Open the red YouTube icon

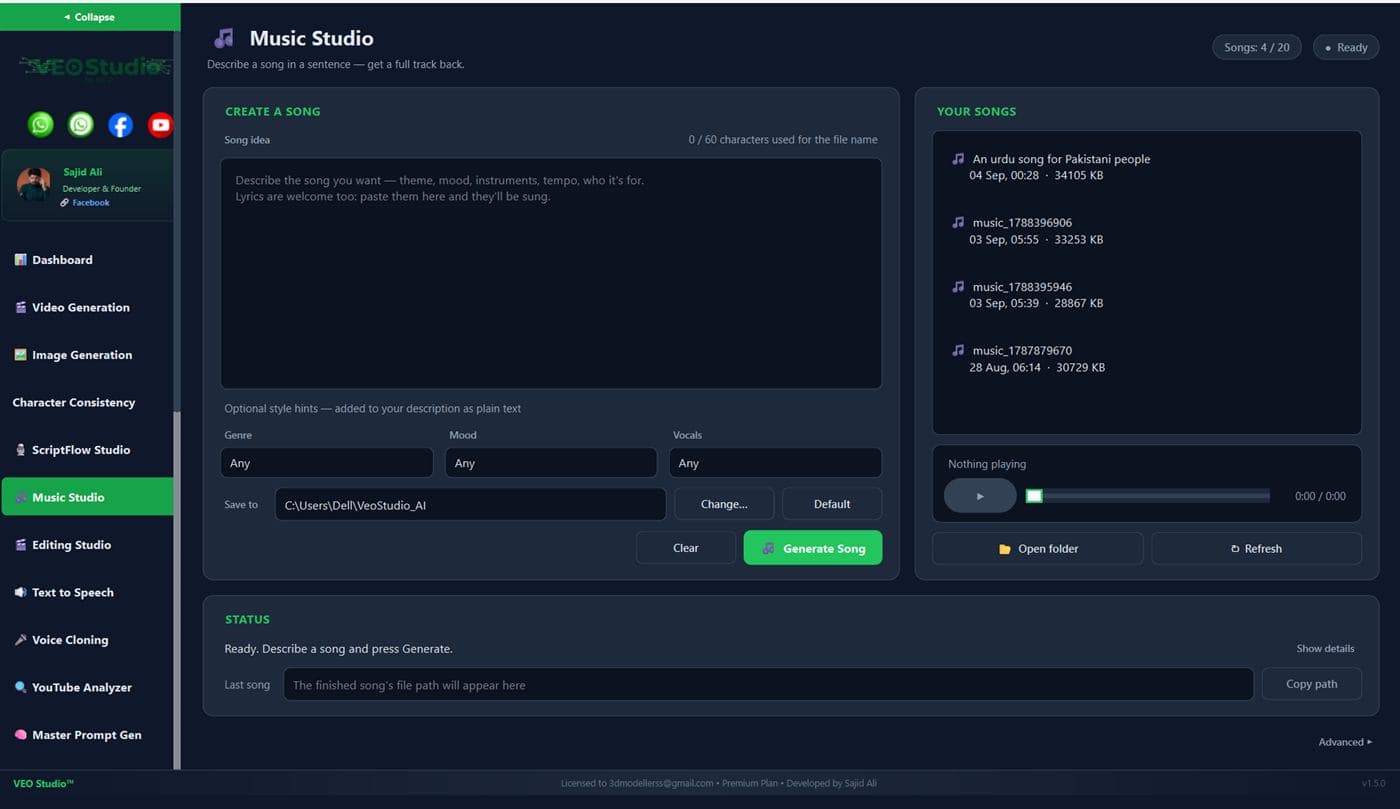point(160,124)
